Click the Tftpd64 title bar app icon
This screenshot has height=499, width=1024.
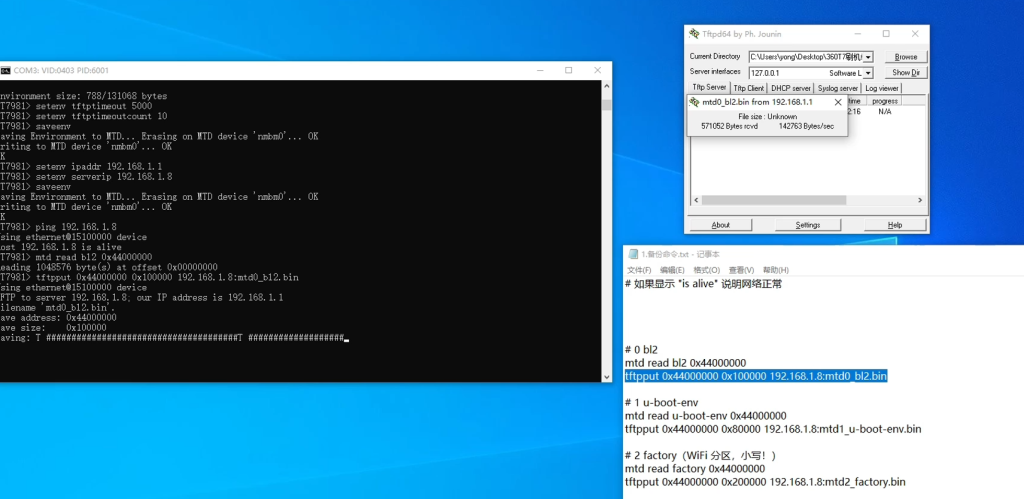click(694, 33)
